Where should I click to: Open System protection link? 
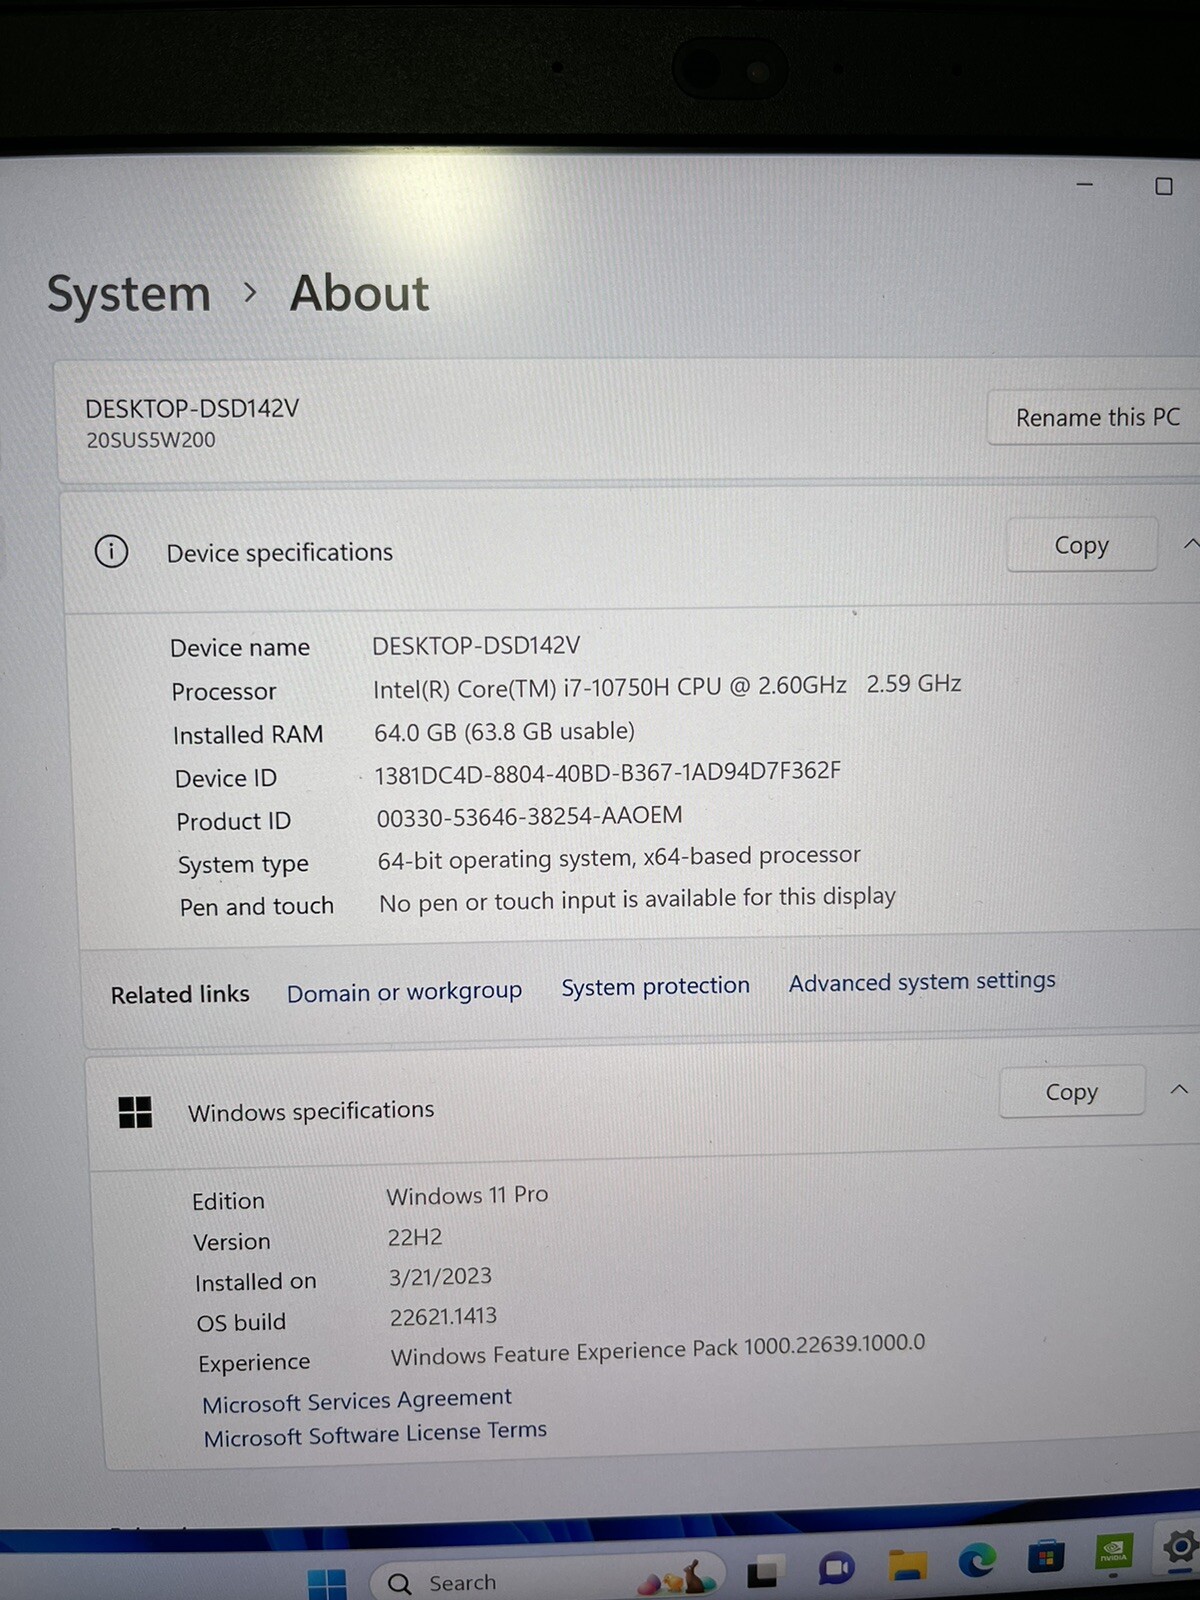(655, 986)
